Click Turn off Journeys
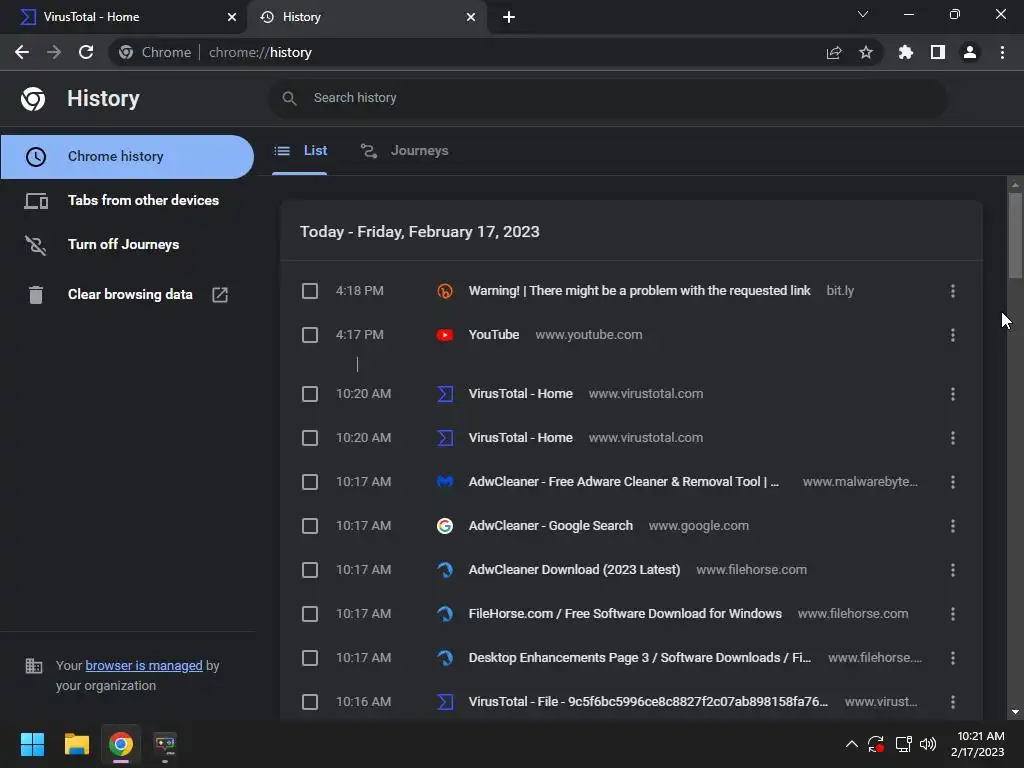Screen dimensions: 1024x768 [x=127, y=244]
